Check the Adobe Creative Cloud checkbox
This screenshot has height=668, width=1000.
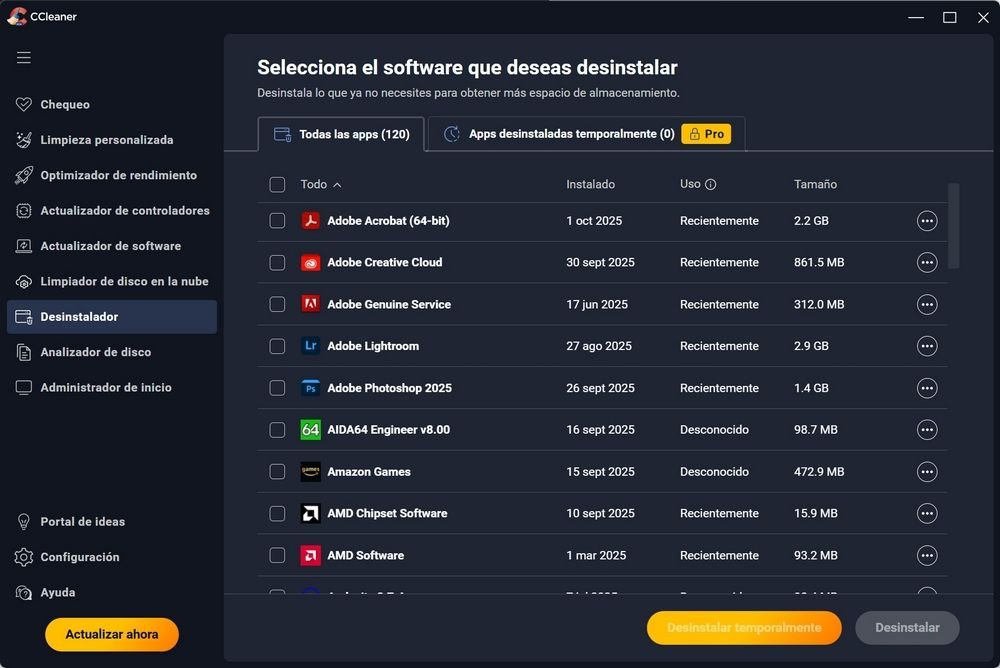point(277,263)
